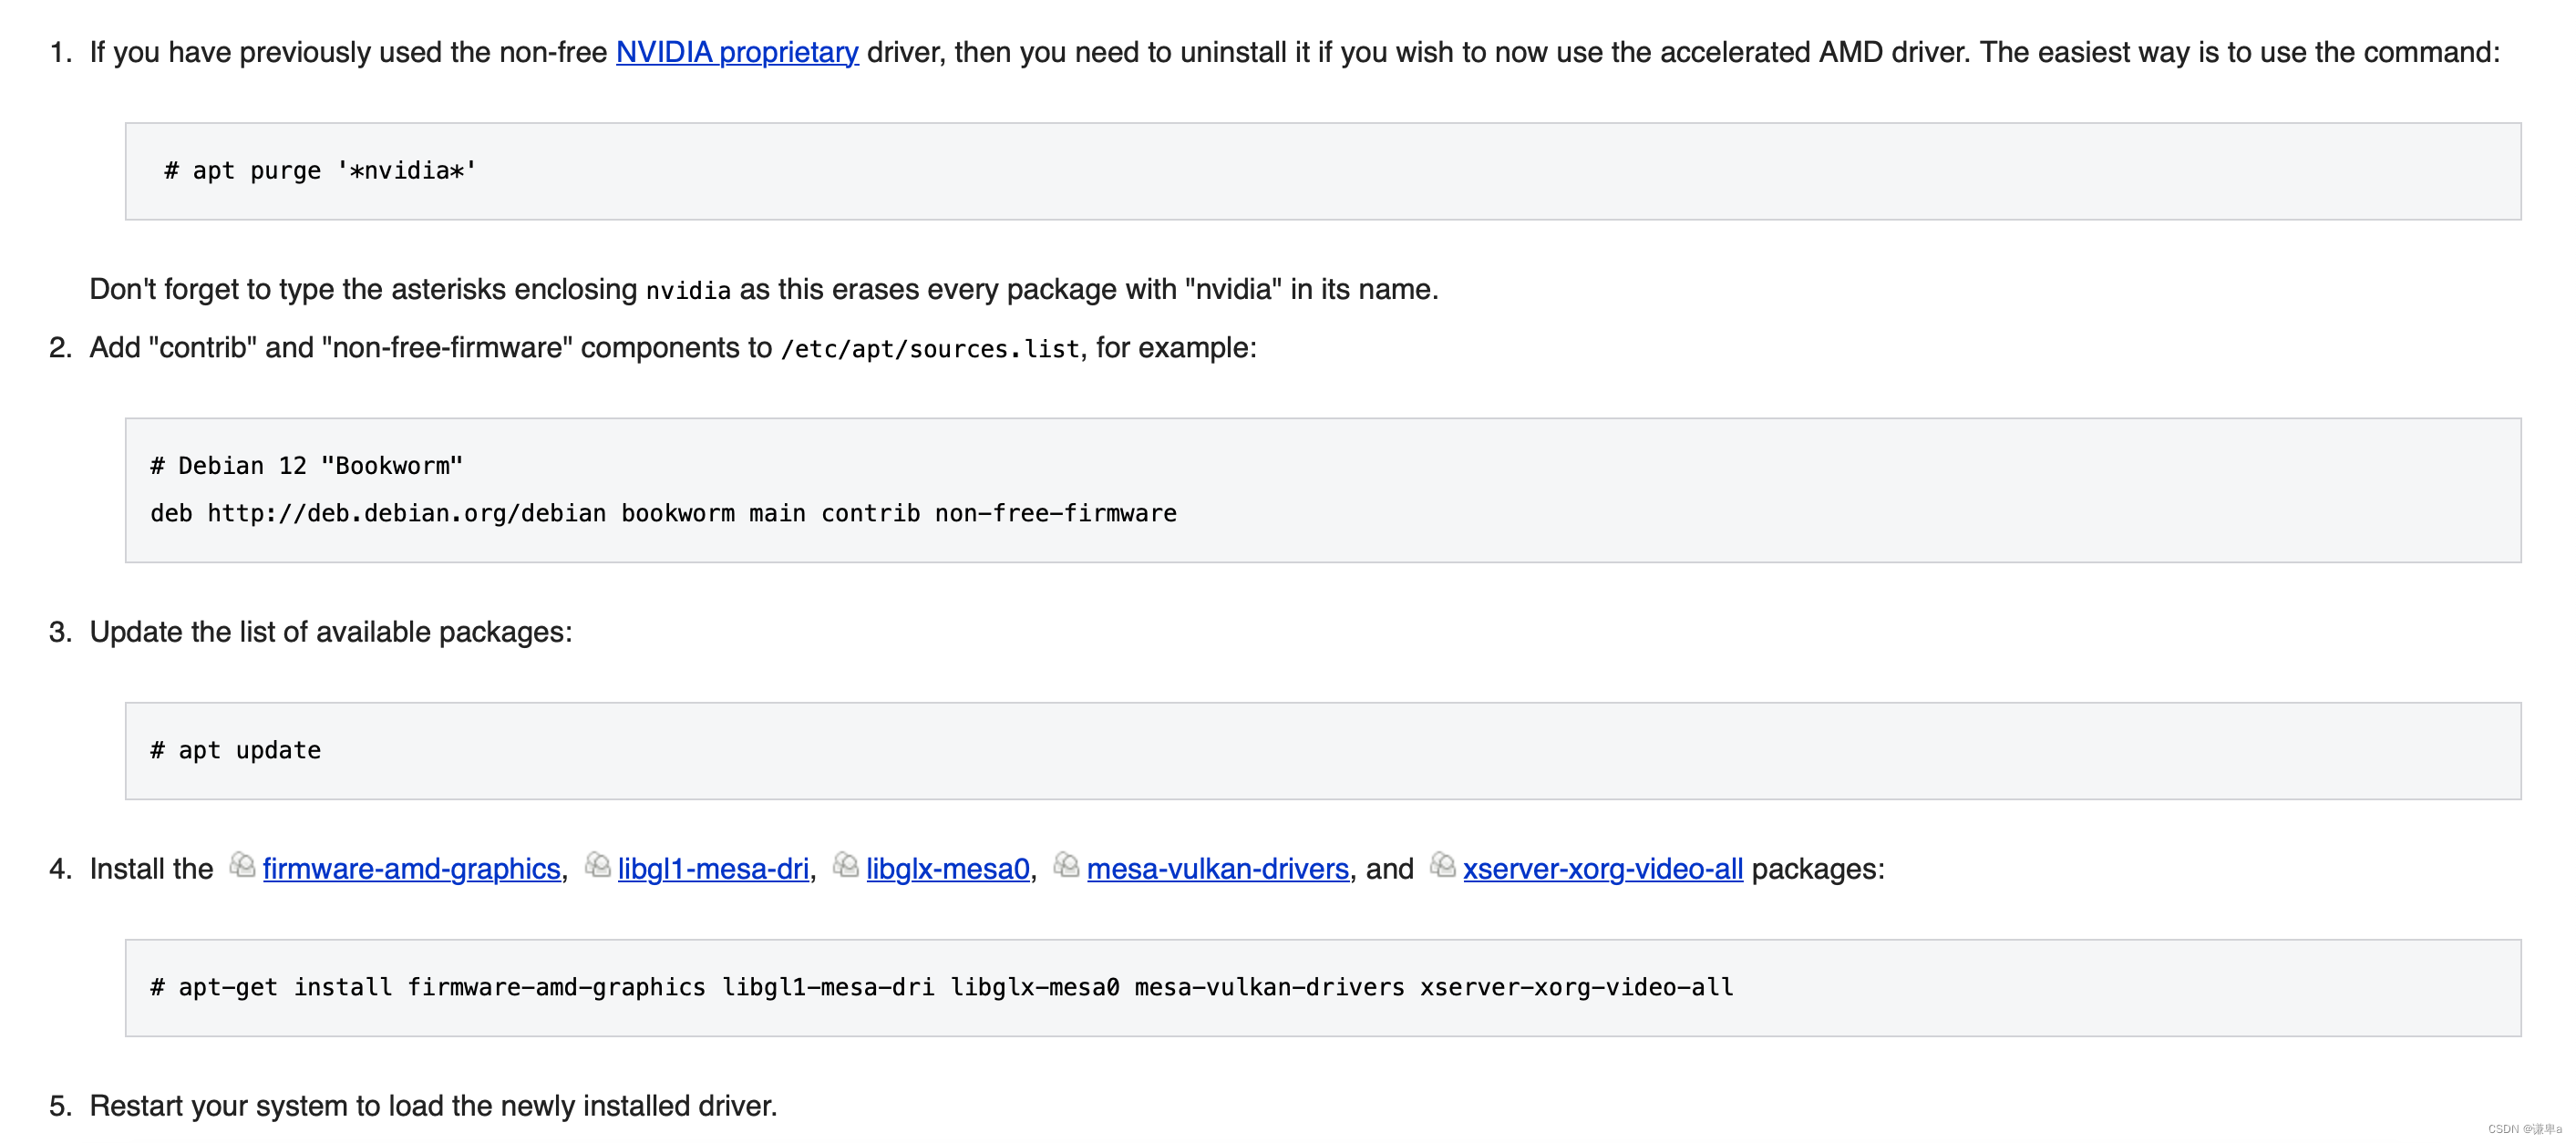
Task: Click the inline /etc/apt/sources.list path
Action: click(x=930, y=349)
